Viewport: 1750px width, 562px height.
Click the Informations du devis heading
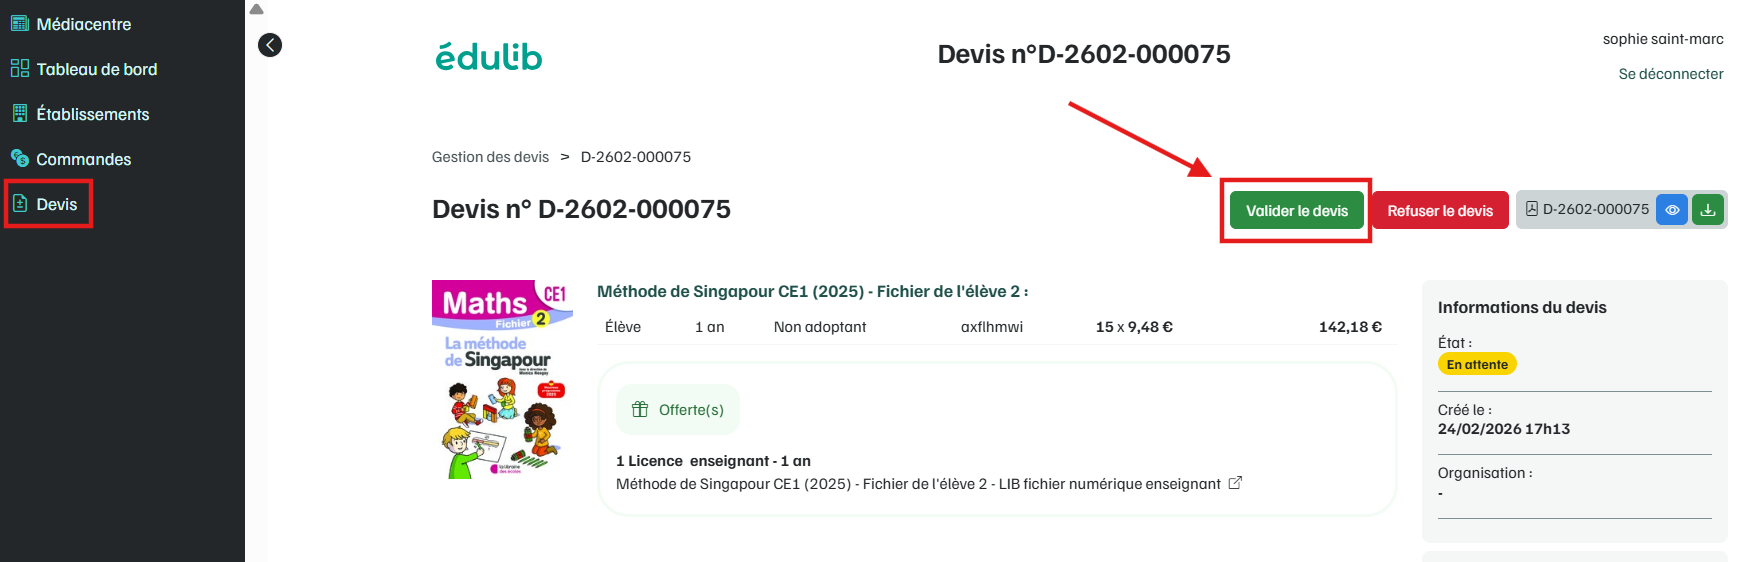tap(1522, 307)
